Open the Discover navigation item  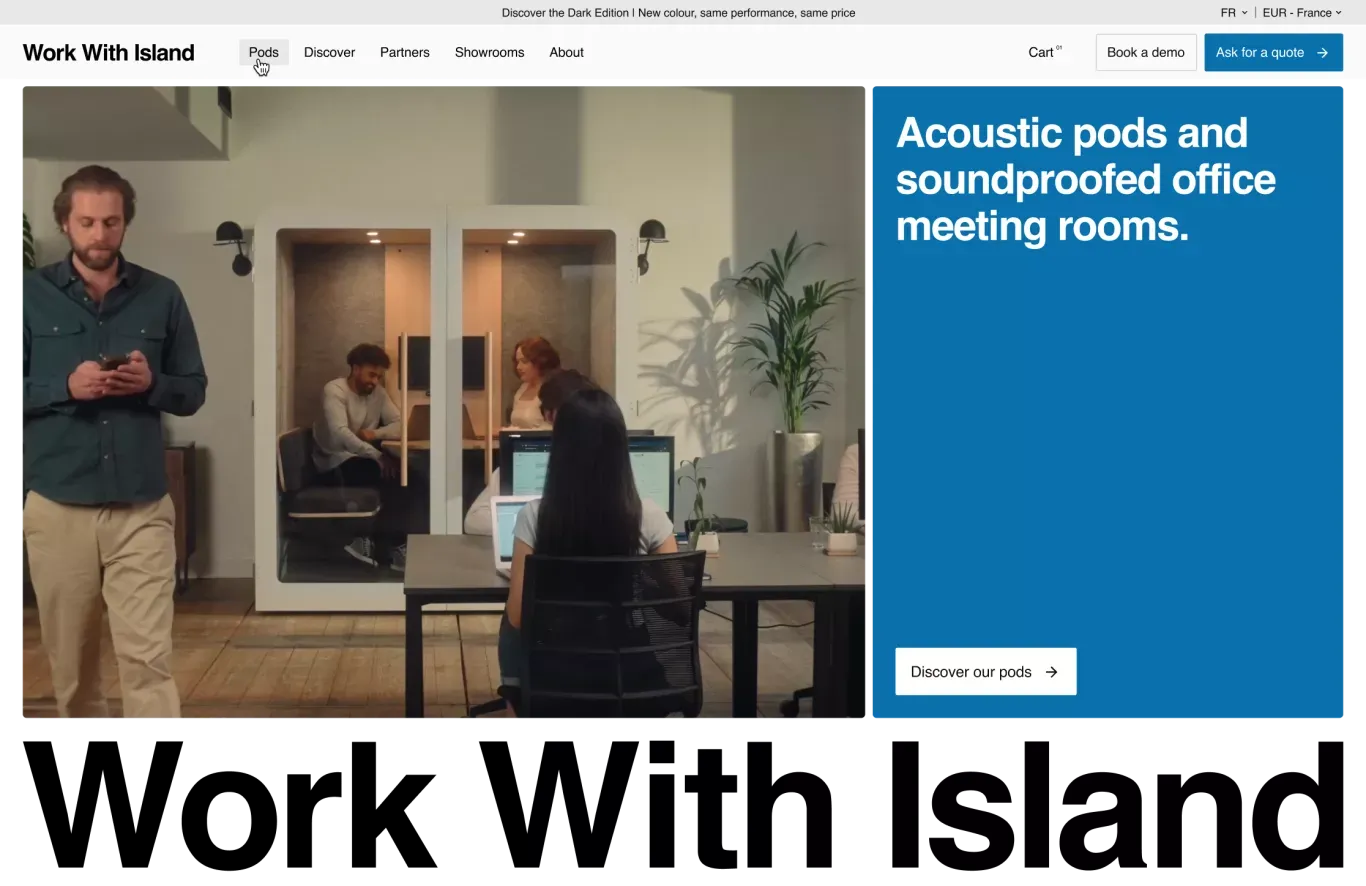click(329, 52)
